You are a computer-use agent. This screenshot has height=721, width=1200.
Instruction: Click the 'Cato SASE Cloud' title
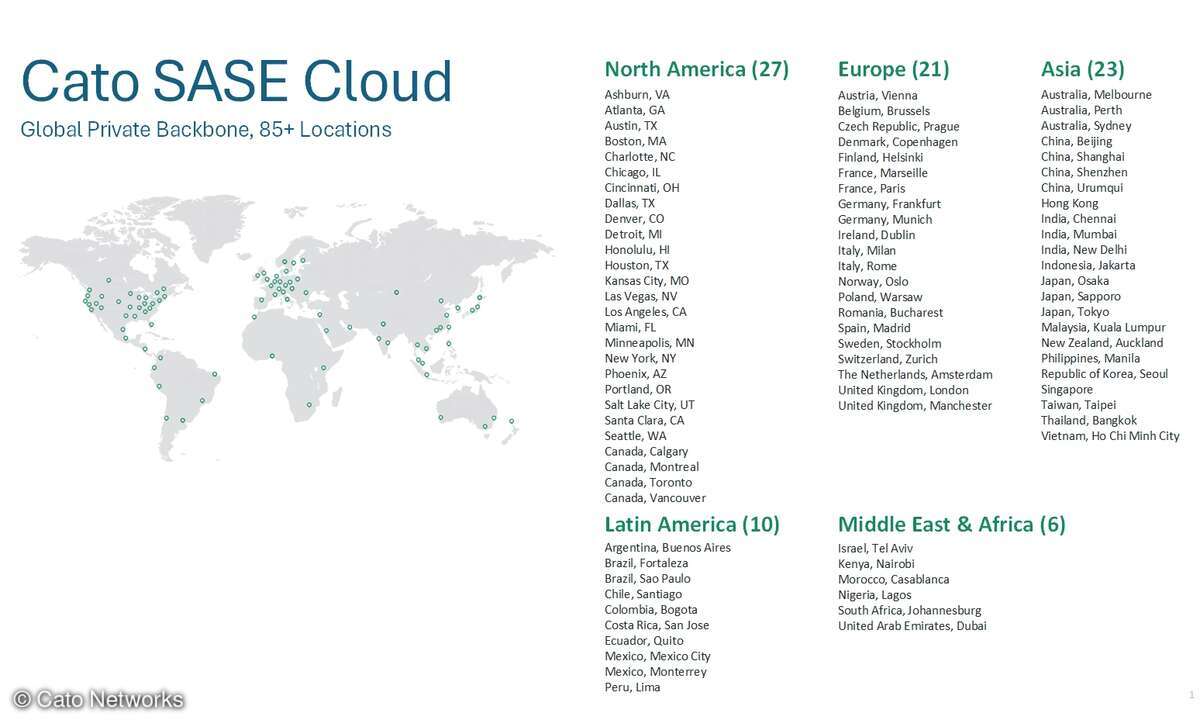(x=236, y=81)
